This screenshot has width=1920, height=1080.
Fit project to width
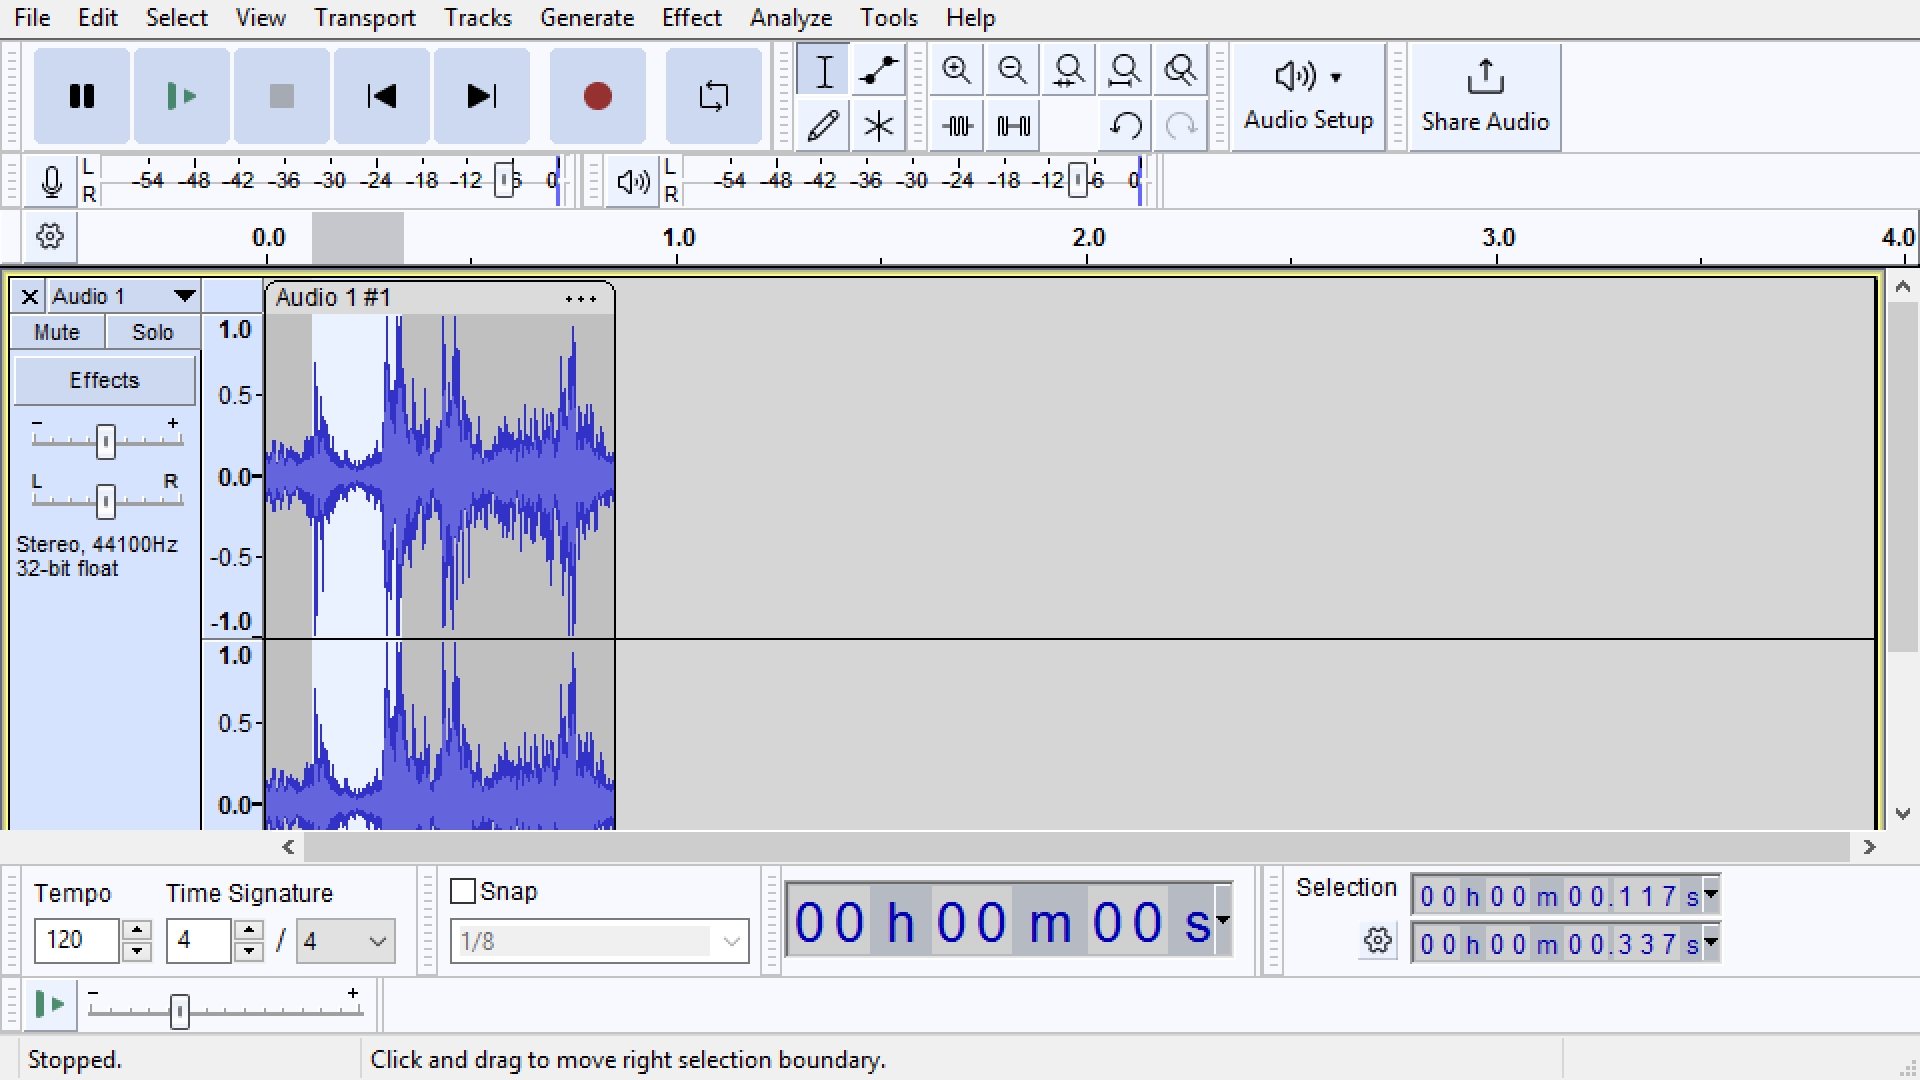click(1125, 70)
